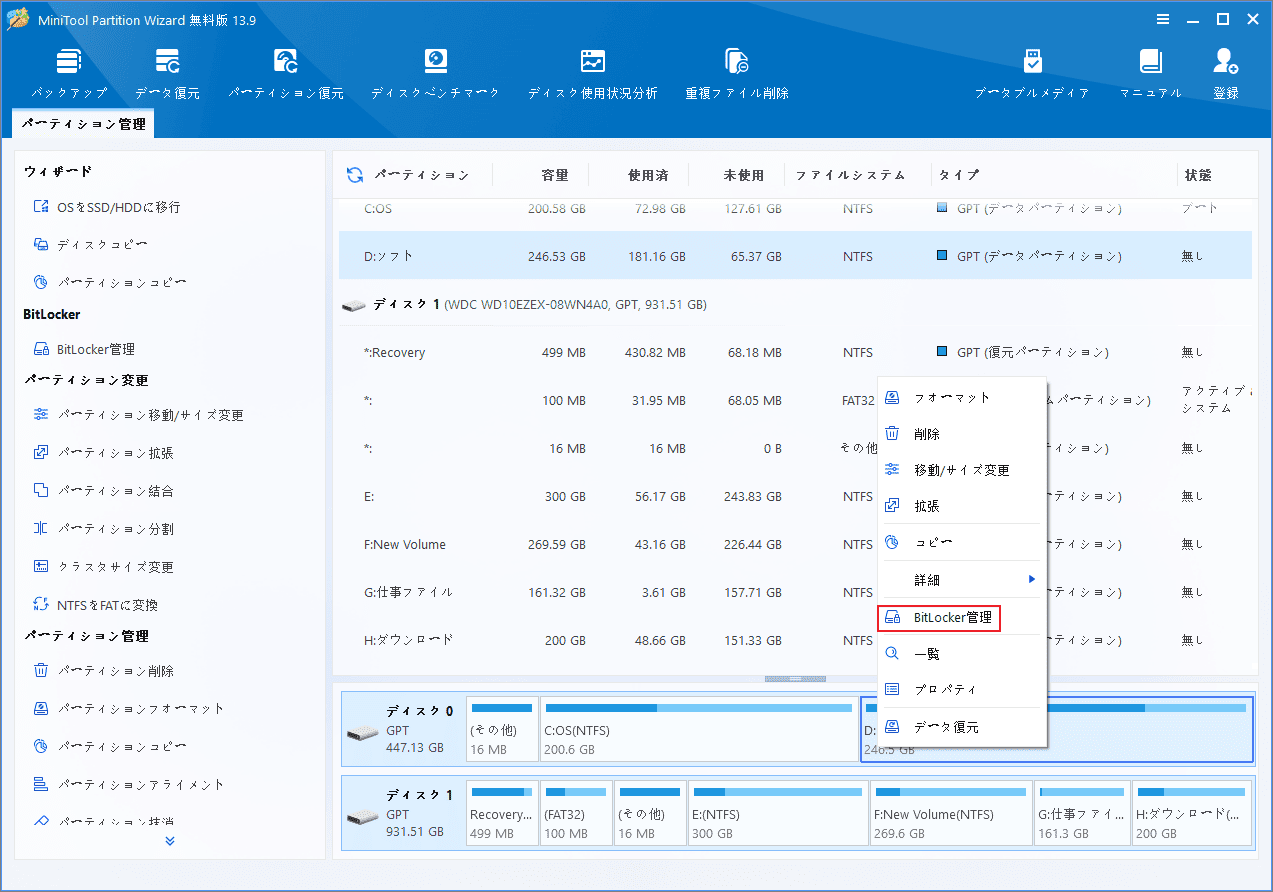This screenshot has width=1273, height=892.
Task: Expand sidebar with the double-chevron arrow
Action: 170,841
